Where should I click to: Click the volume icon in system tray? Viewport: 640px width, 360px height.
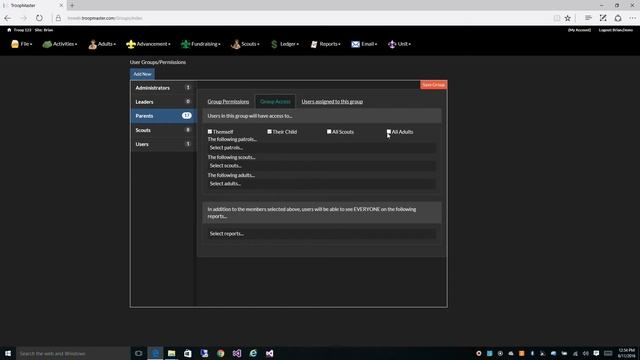(586, 353)
